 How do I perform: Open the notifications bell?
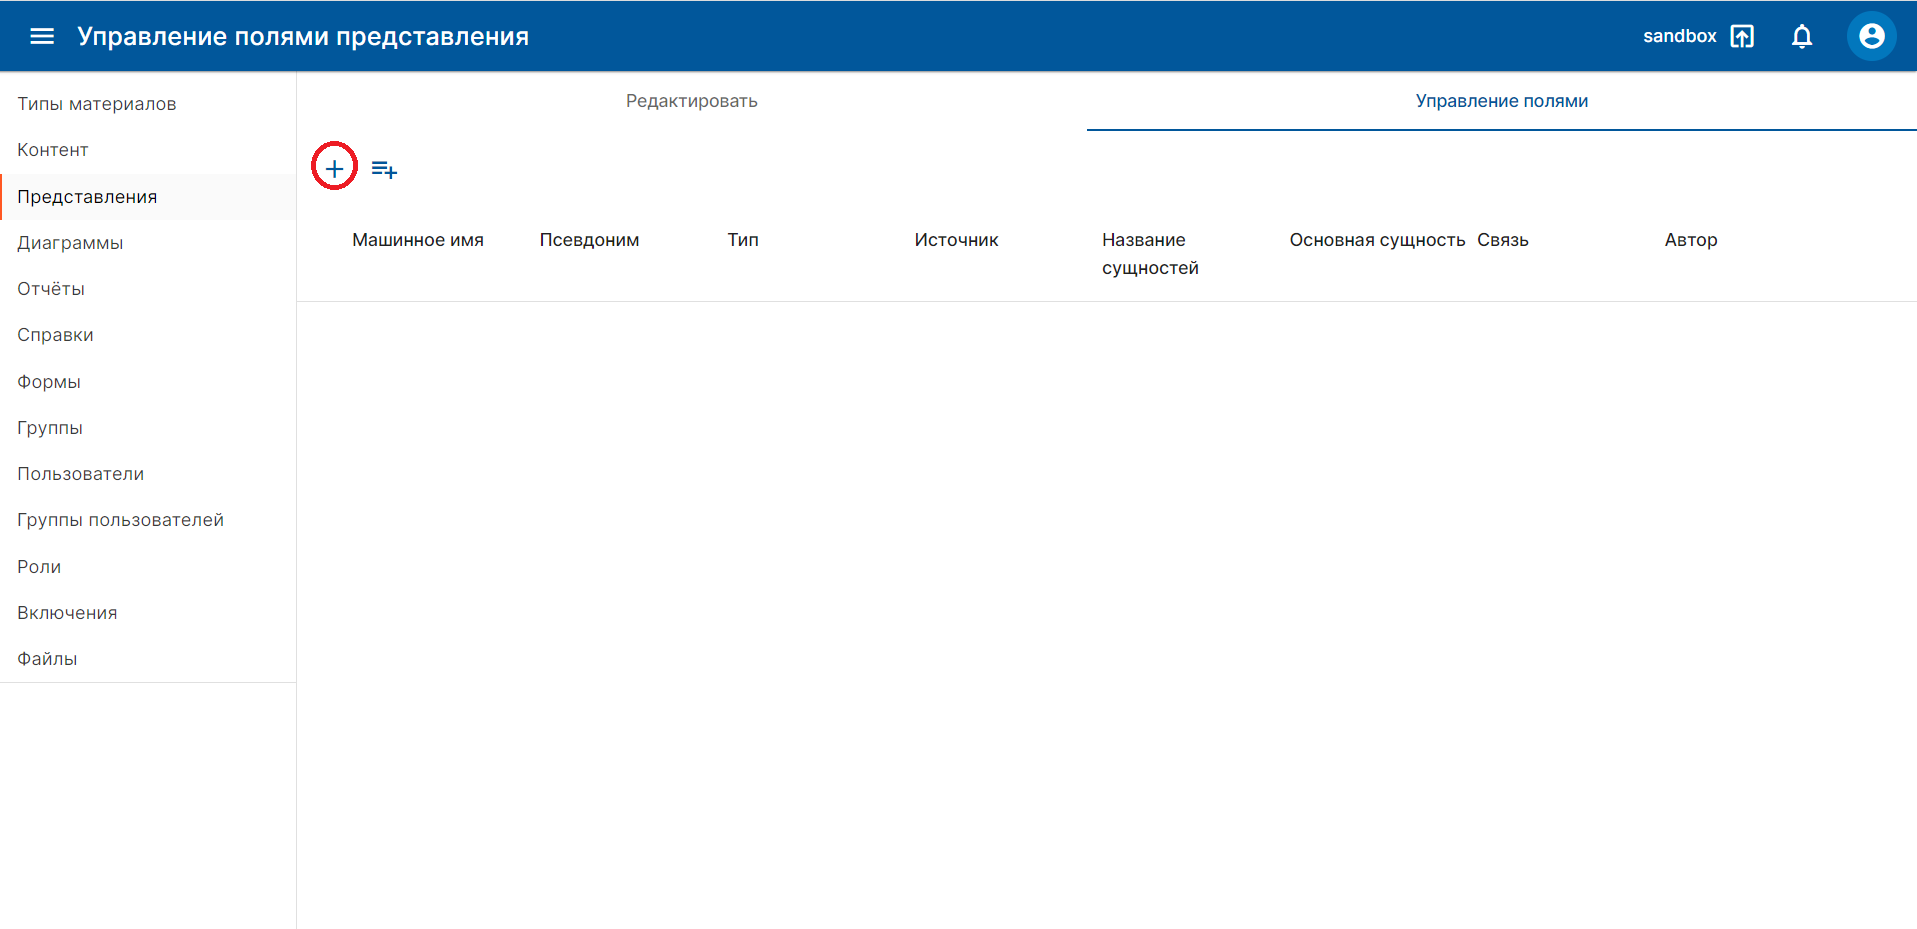pyautogui.click(x=1801, y=36)
